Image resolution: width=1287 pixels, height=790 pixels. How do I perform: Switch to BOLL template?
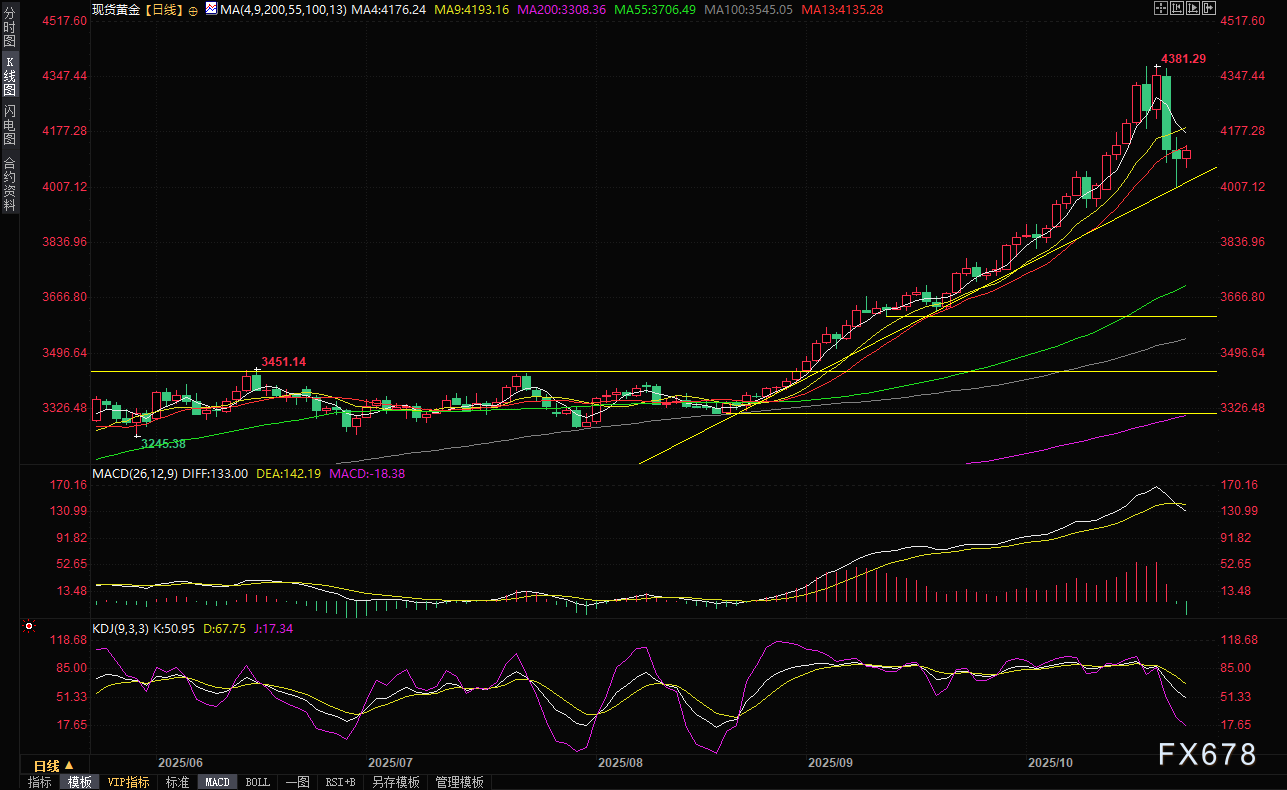click(x=257, y=782)
